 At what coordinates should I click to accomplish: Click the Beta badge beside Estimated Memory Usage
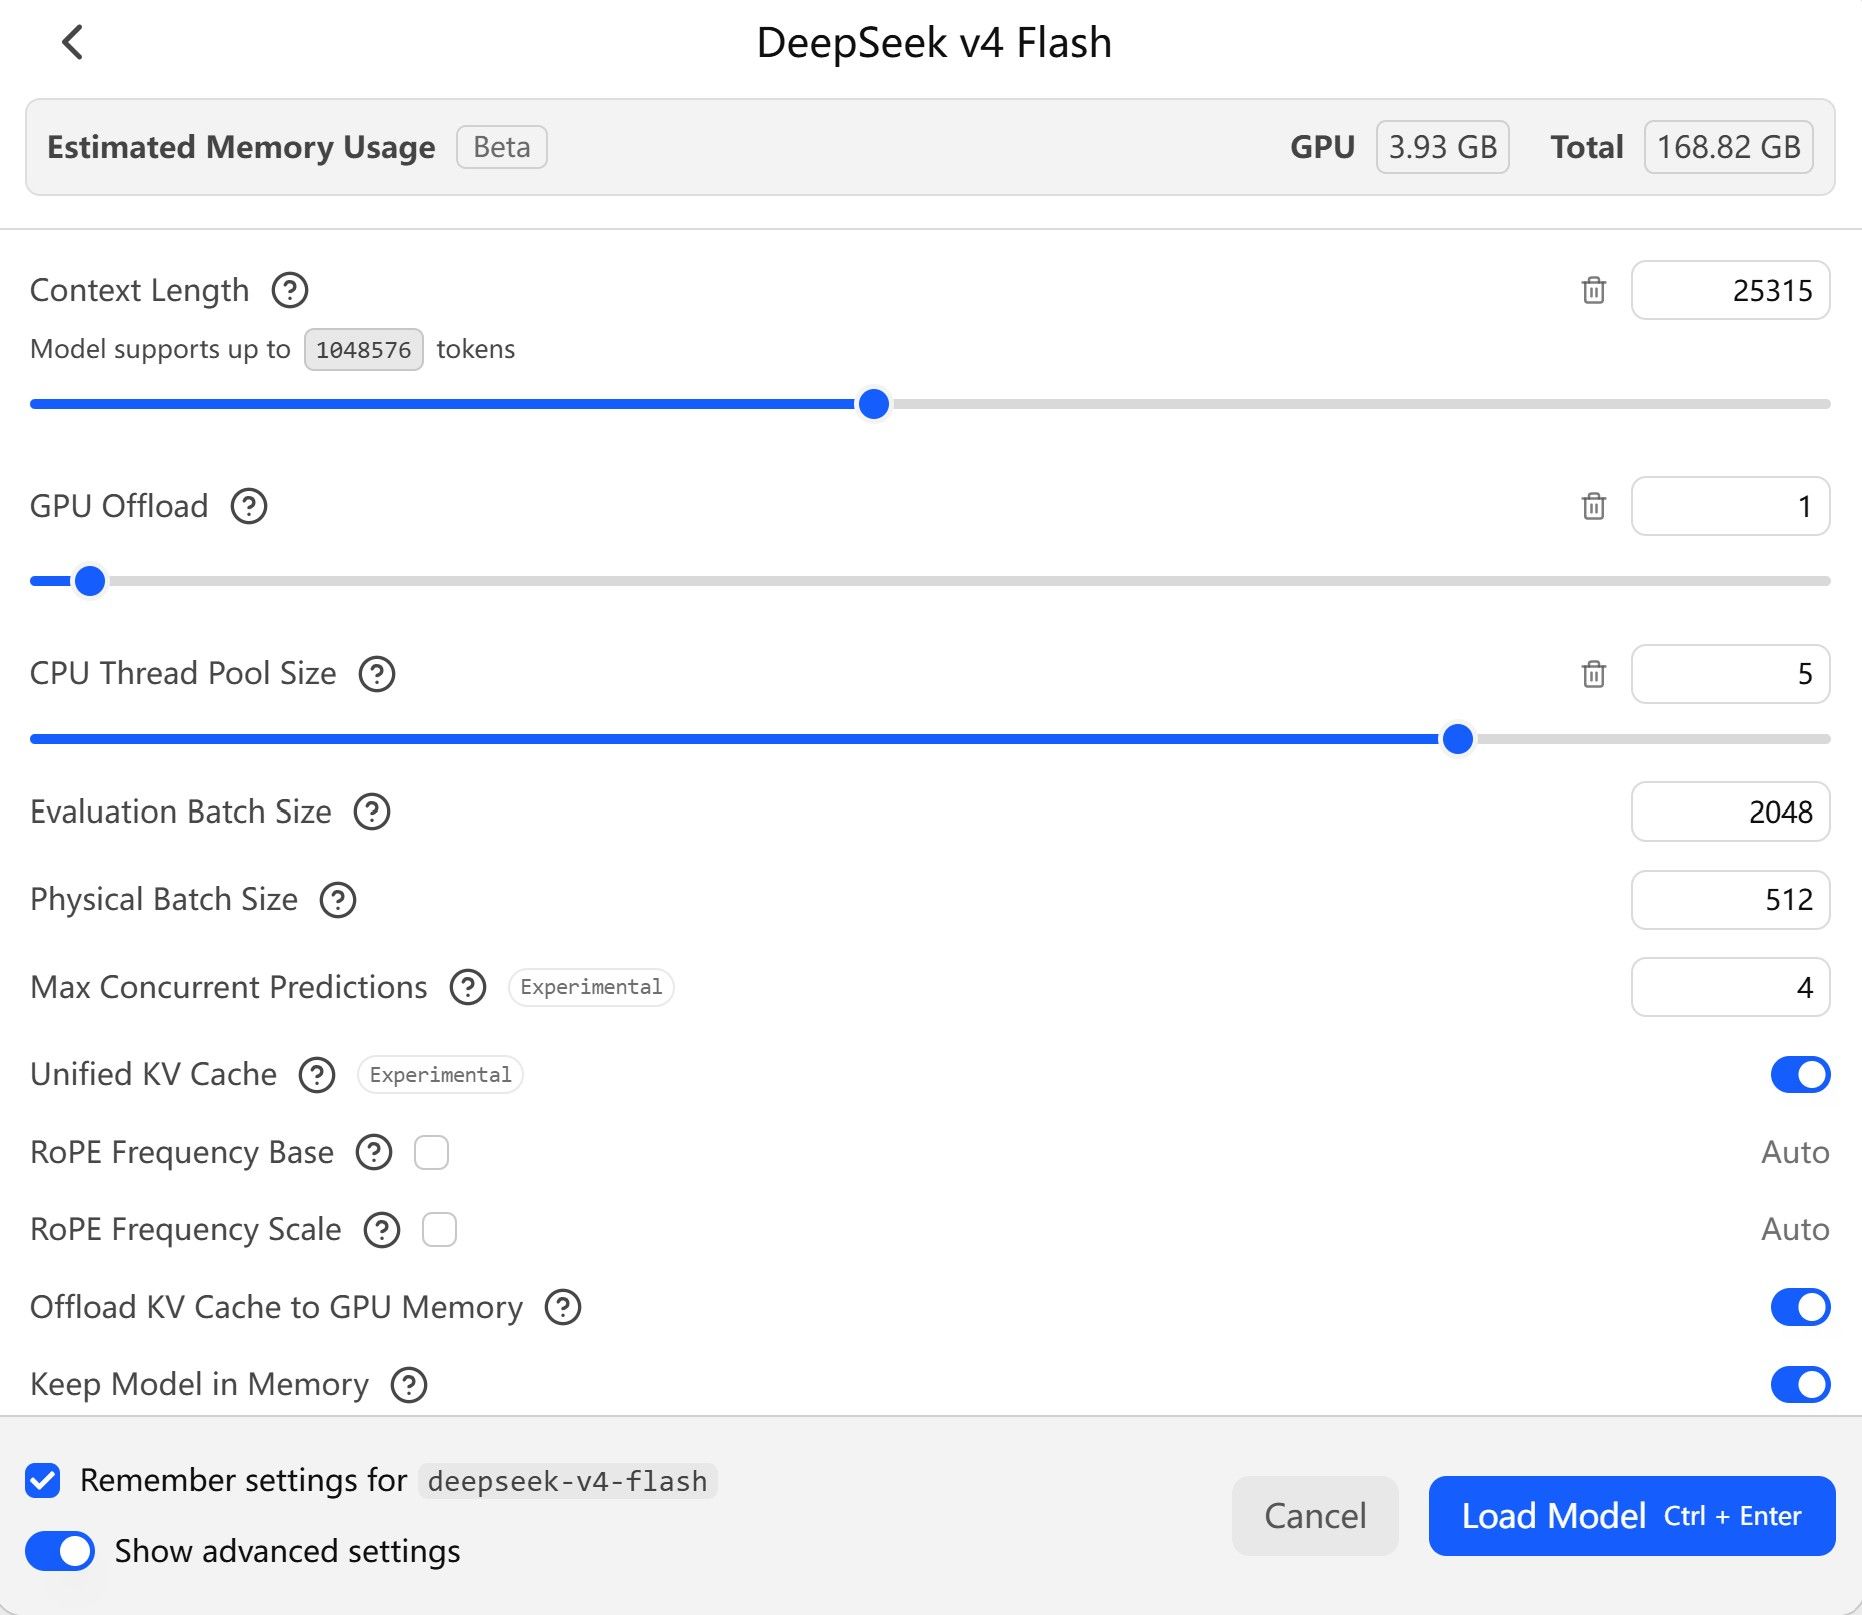click(502, 147)
